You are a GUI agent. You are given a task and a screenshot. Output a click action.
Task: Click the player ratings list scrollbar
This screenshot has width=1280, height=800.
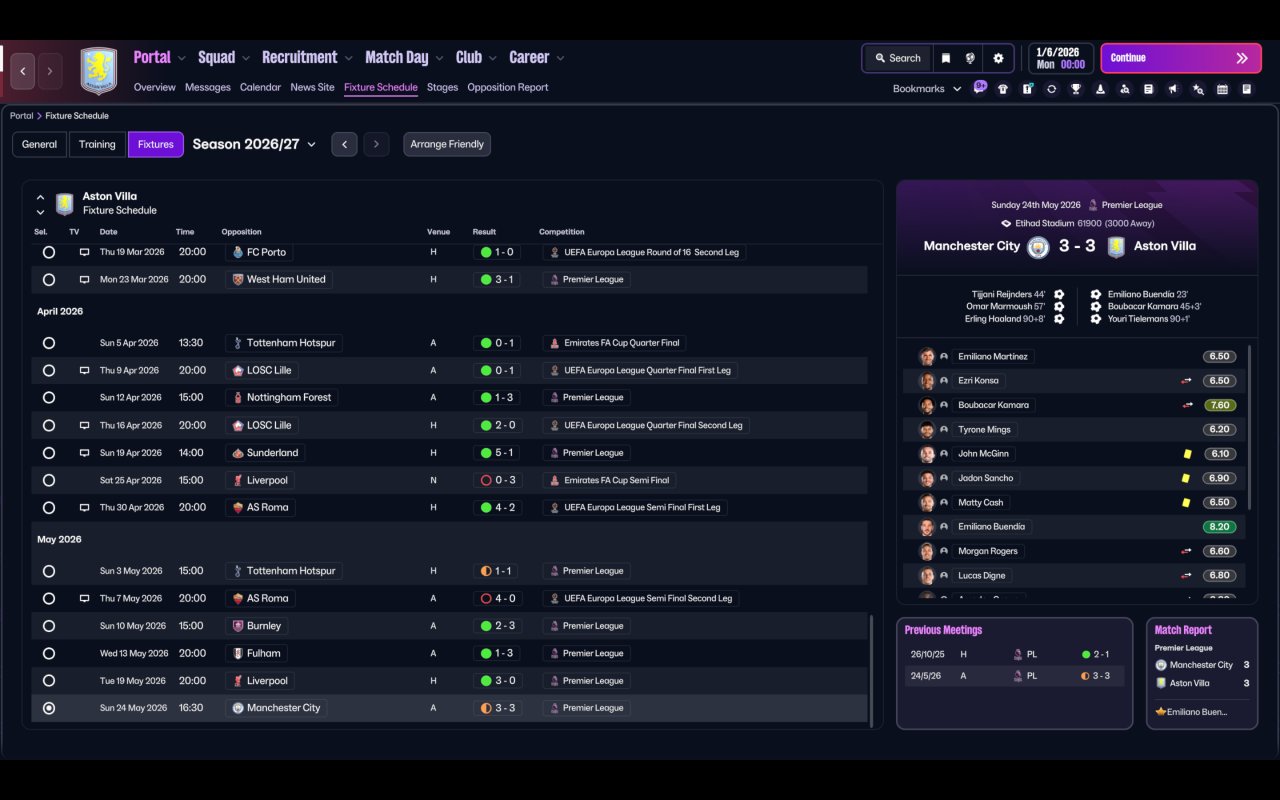tap(1249, 427)
